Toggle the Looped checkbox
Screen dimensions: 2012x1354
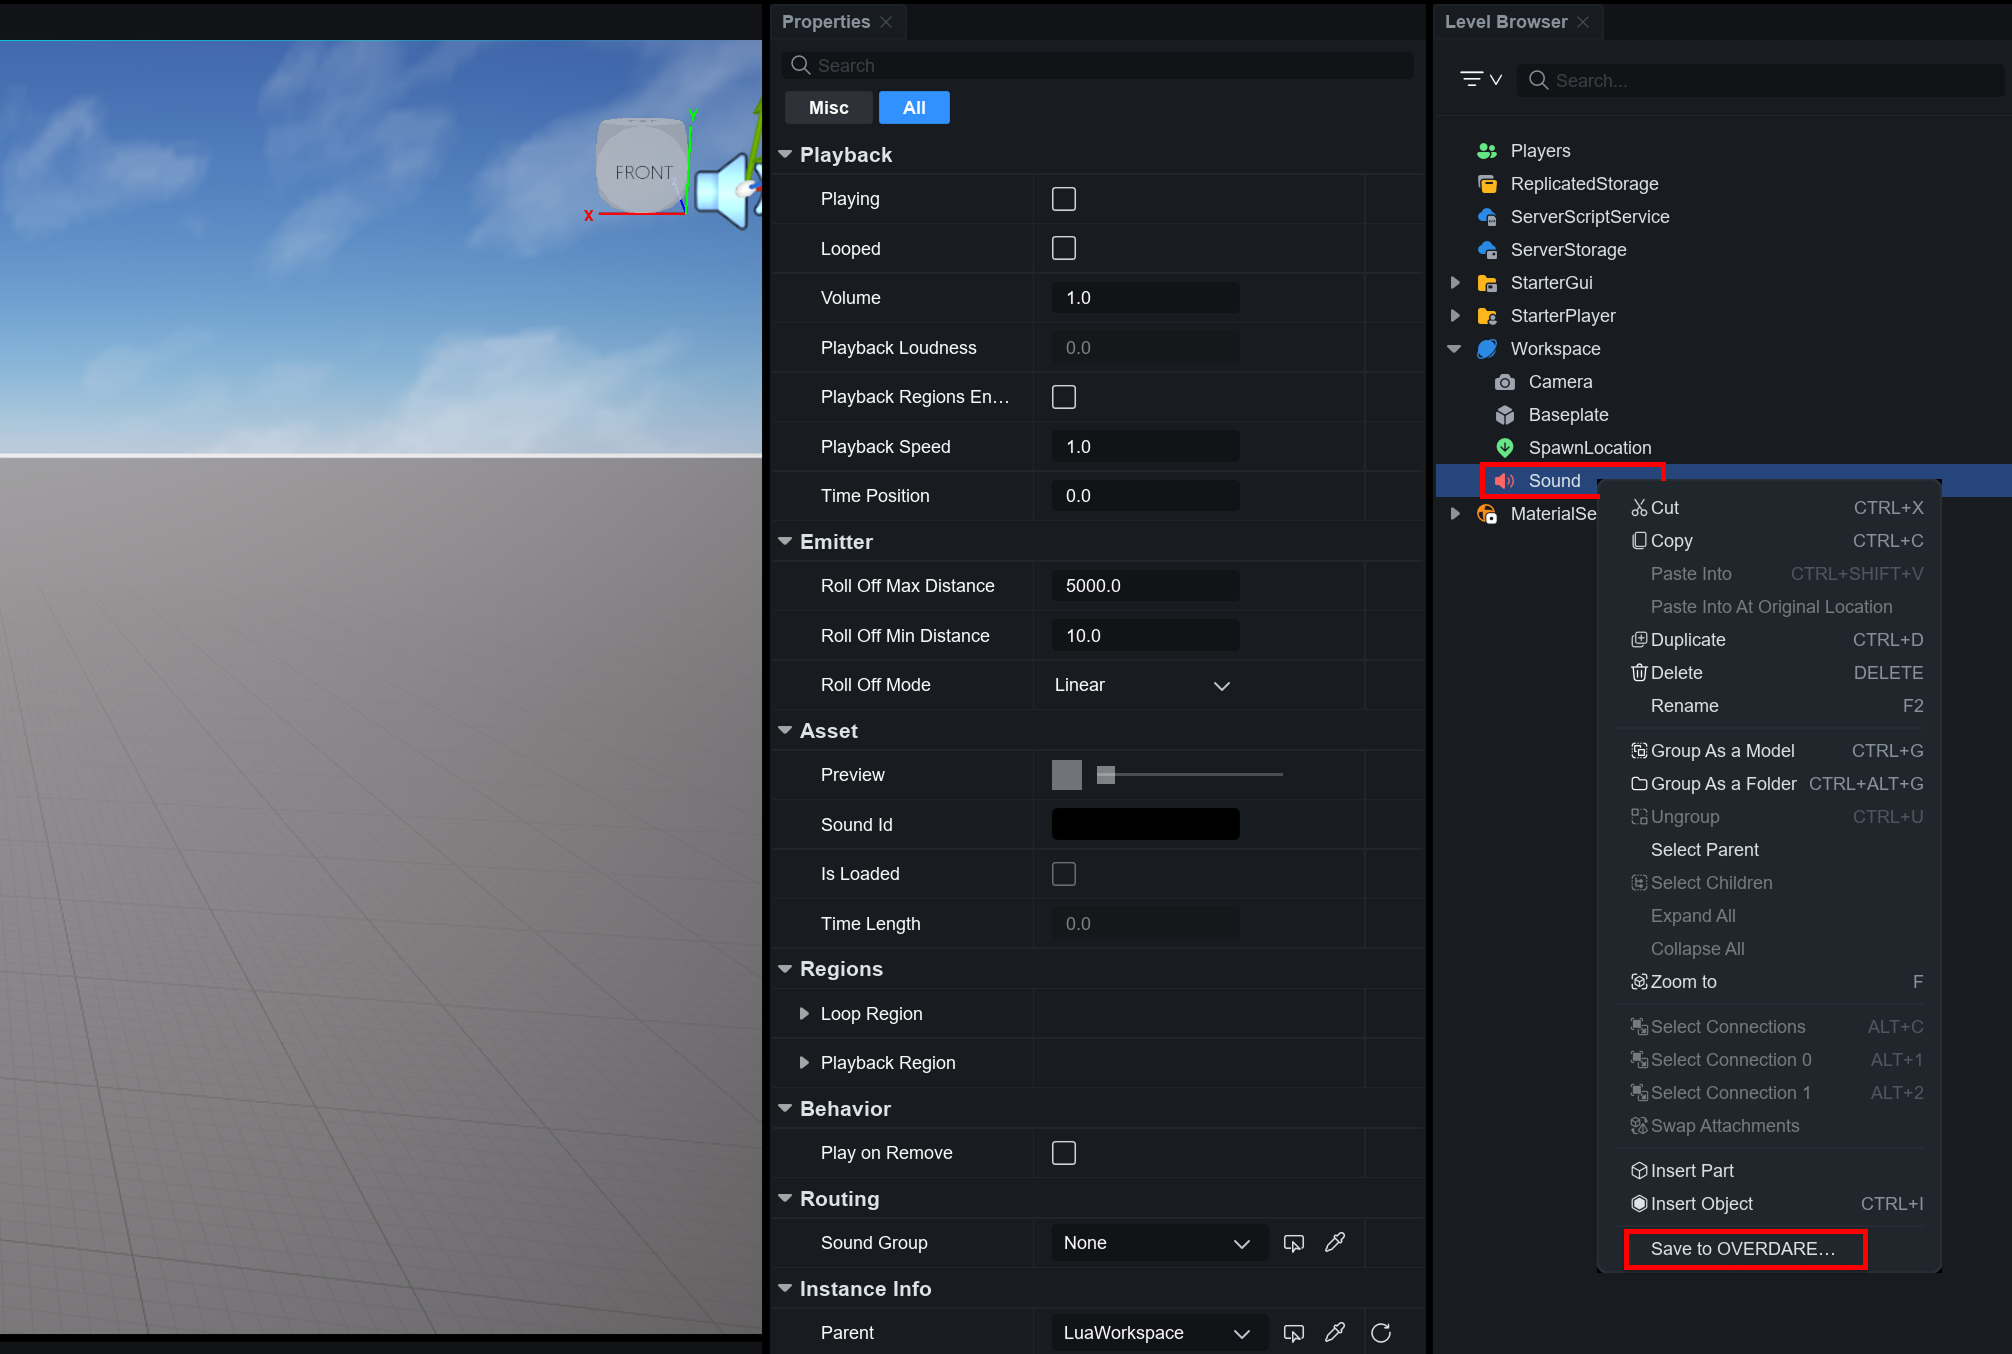[1063, 248]
